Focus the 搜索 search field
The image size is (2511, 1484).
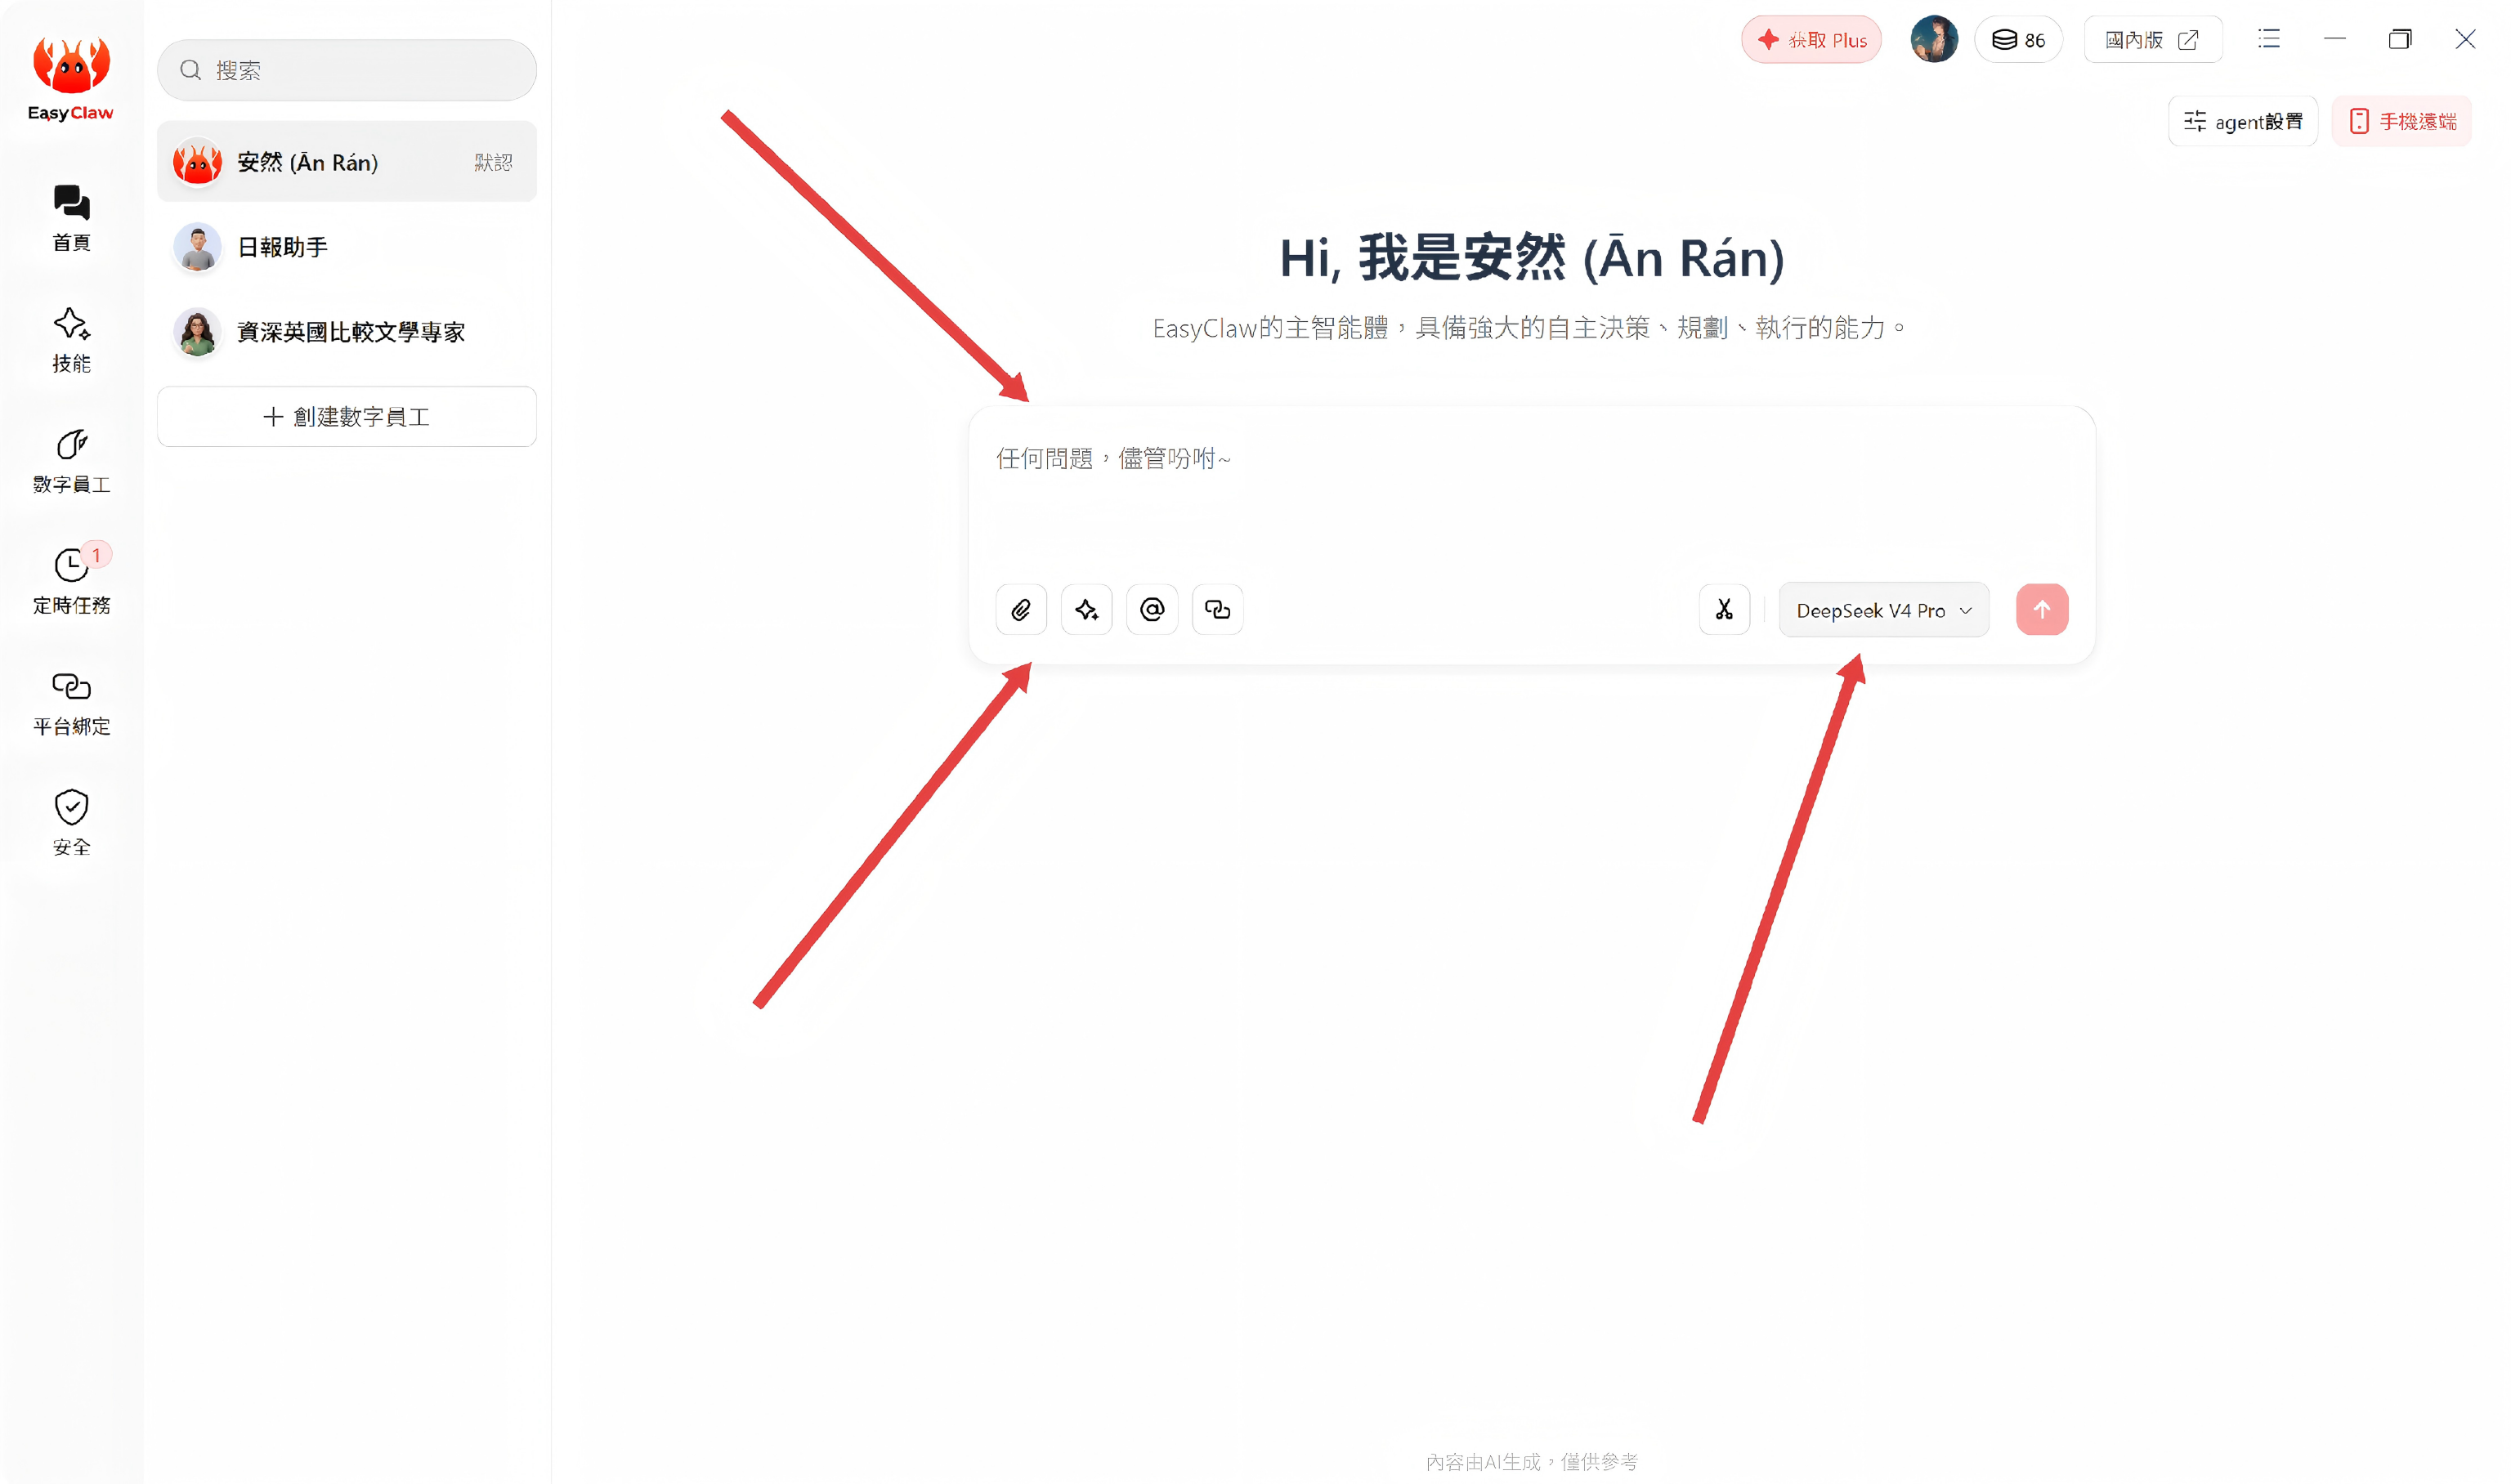[347, 70]
